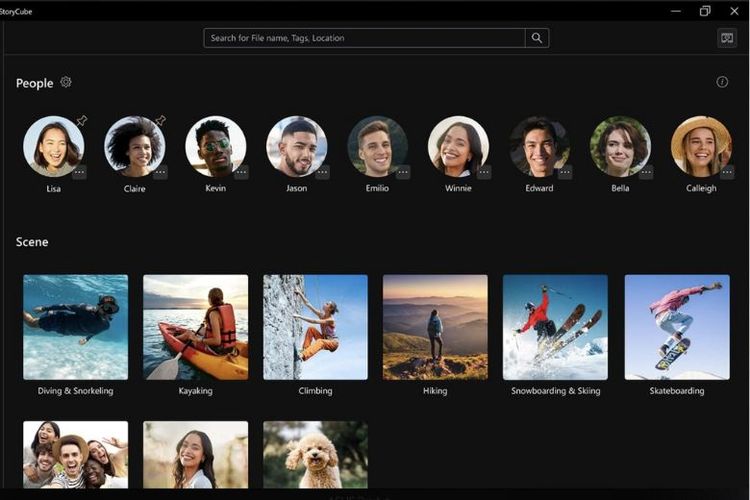Screen dimensions: 750x500
Task: Toggle the pin icon on Lisa
Action: coord(82,121)
